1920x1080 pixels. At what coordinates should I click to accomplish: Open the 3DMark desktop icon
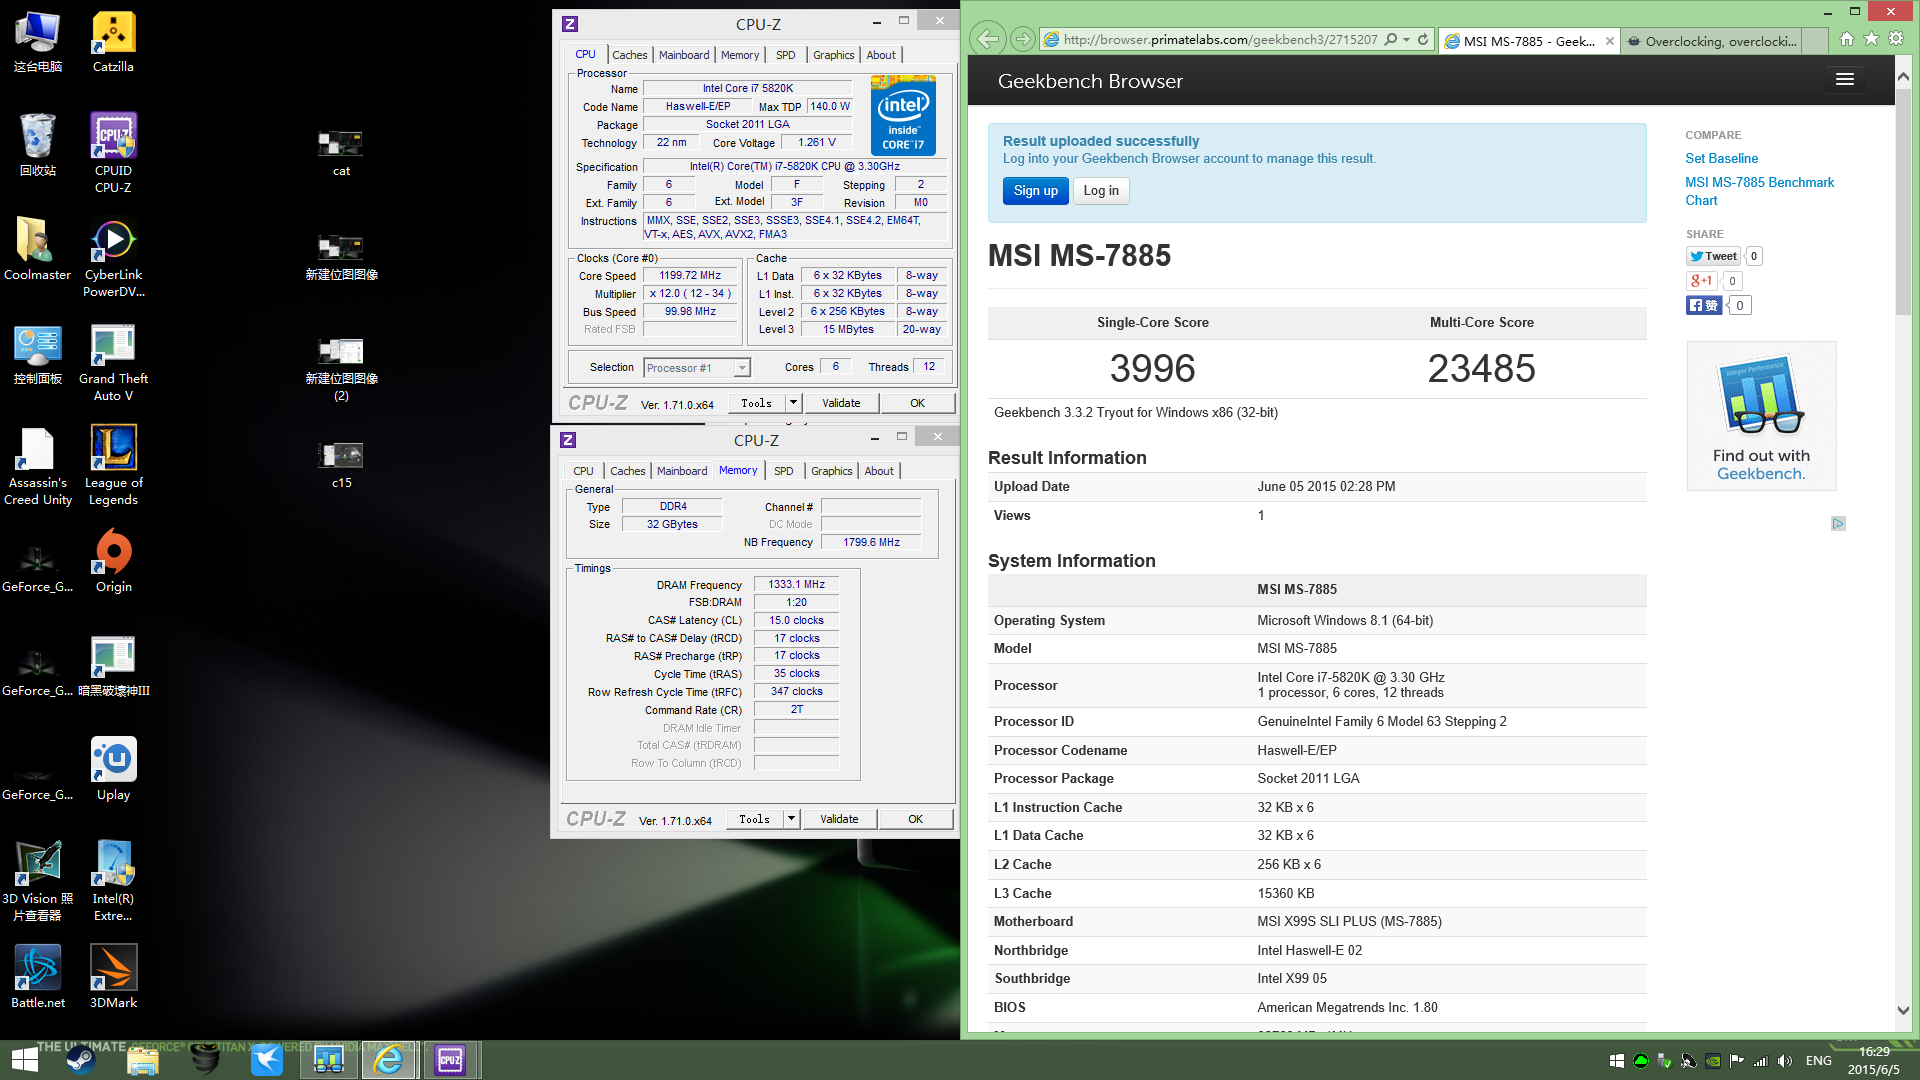pos(113,977)
